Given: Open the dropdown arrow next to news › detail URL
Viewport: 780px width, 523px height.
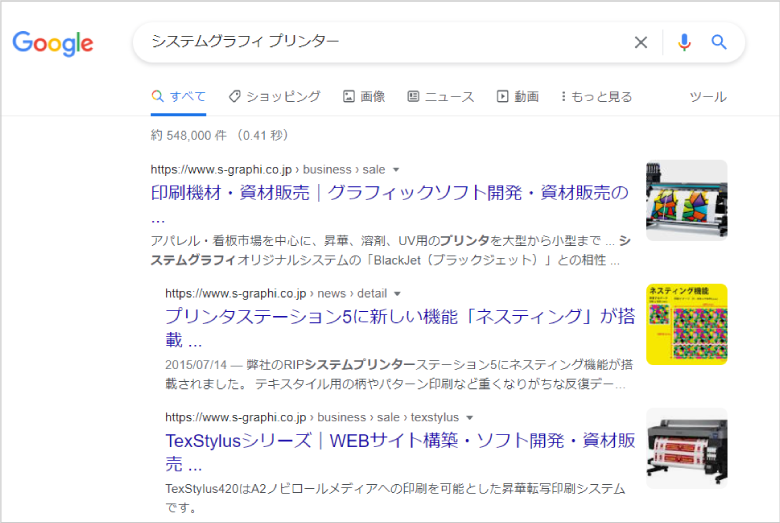Looking at the screenshot, I should 397,294.
